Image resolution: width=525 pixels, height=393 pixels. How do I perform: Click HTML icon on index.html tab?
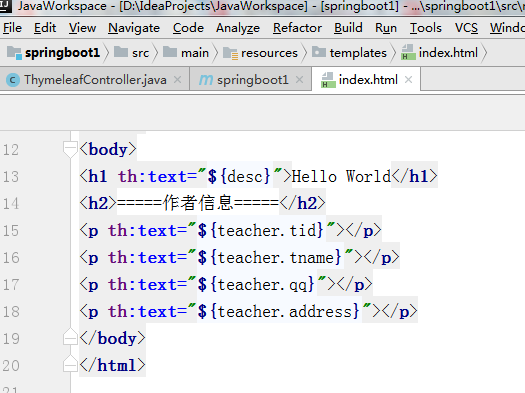tap(328, 80)
